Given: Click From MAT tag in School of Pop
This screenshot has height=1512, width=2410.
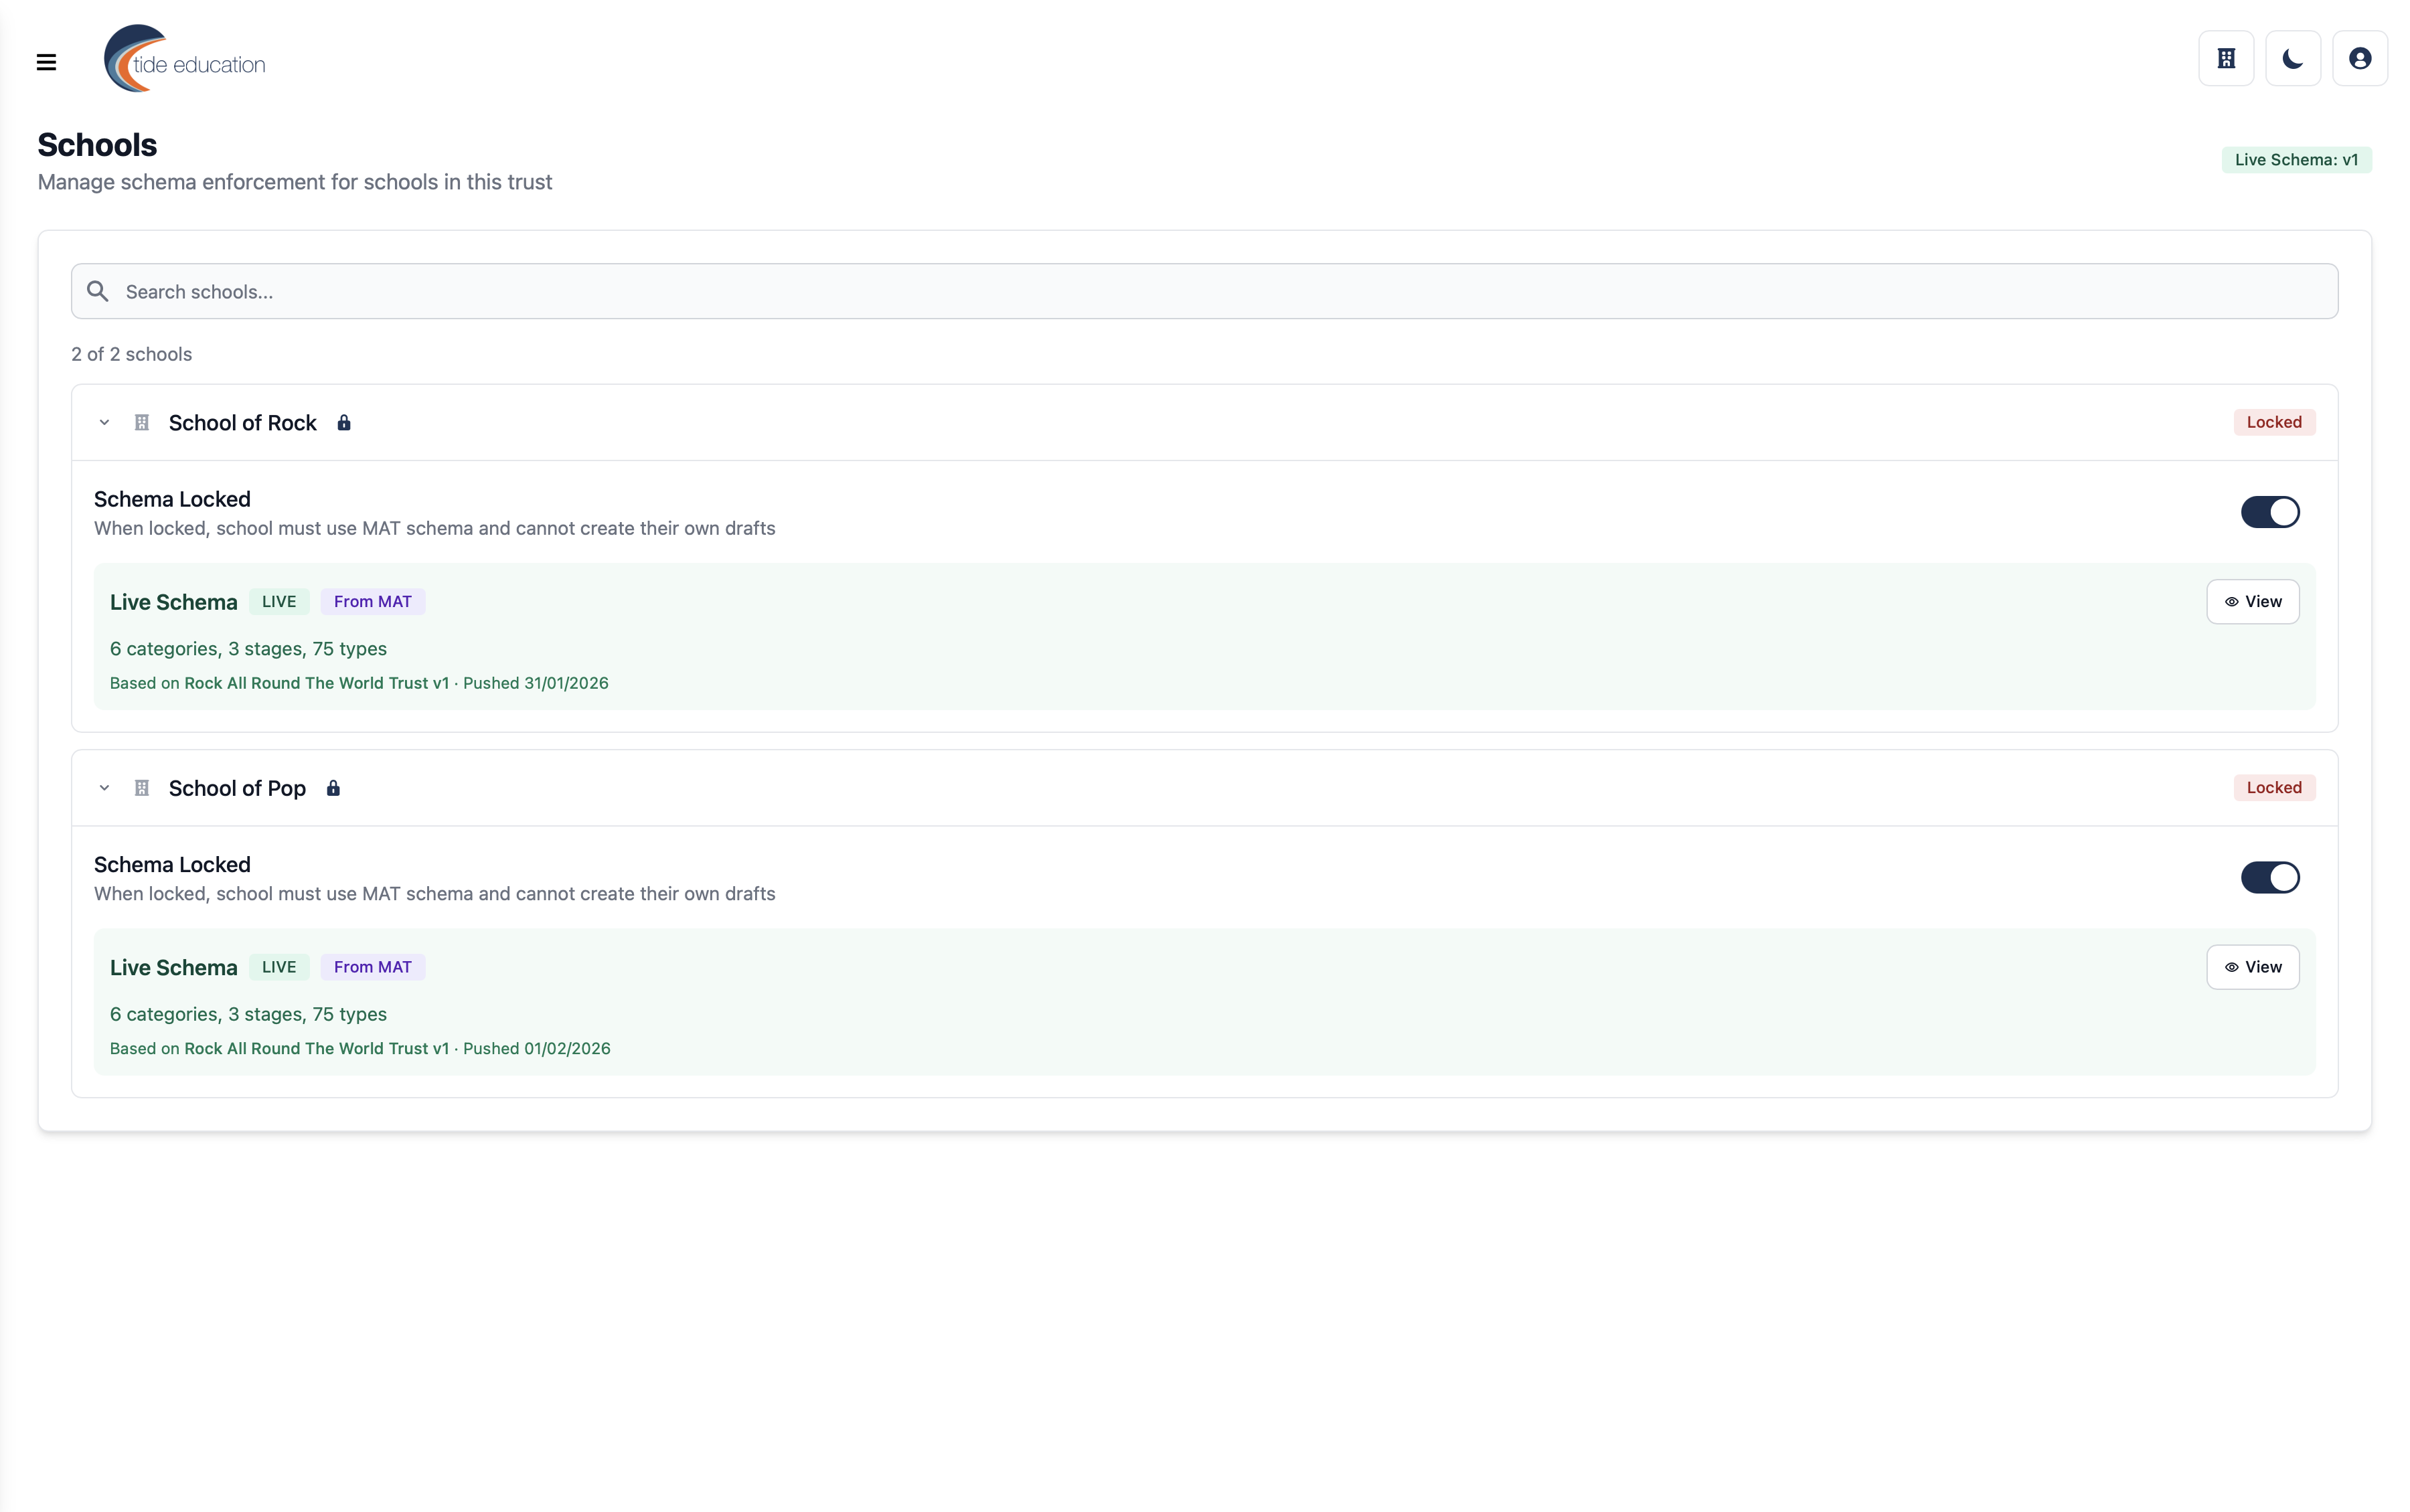Looking at the screenshot, I should (372, 967).
